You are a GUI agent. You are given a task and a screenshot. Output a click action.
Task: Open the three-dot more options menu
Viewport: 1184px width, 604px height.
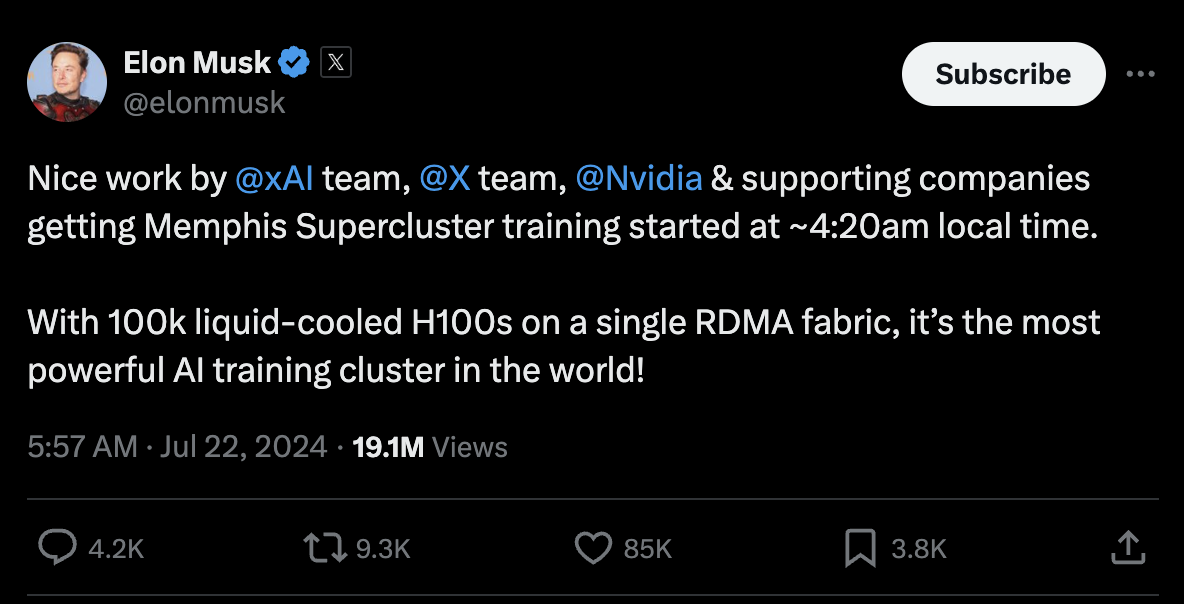(1140, 74)
